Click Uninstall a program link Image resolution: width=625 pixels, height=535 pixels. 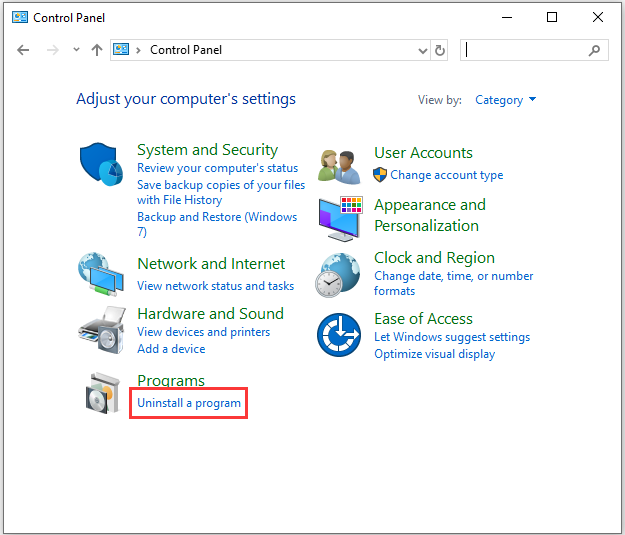(x=189, y=403)
